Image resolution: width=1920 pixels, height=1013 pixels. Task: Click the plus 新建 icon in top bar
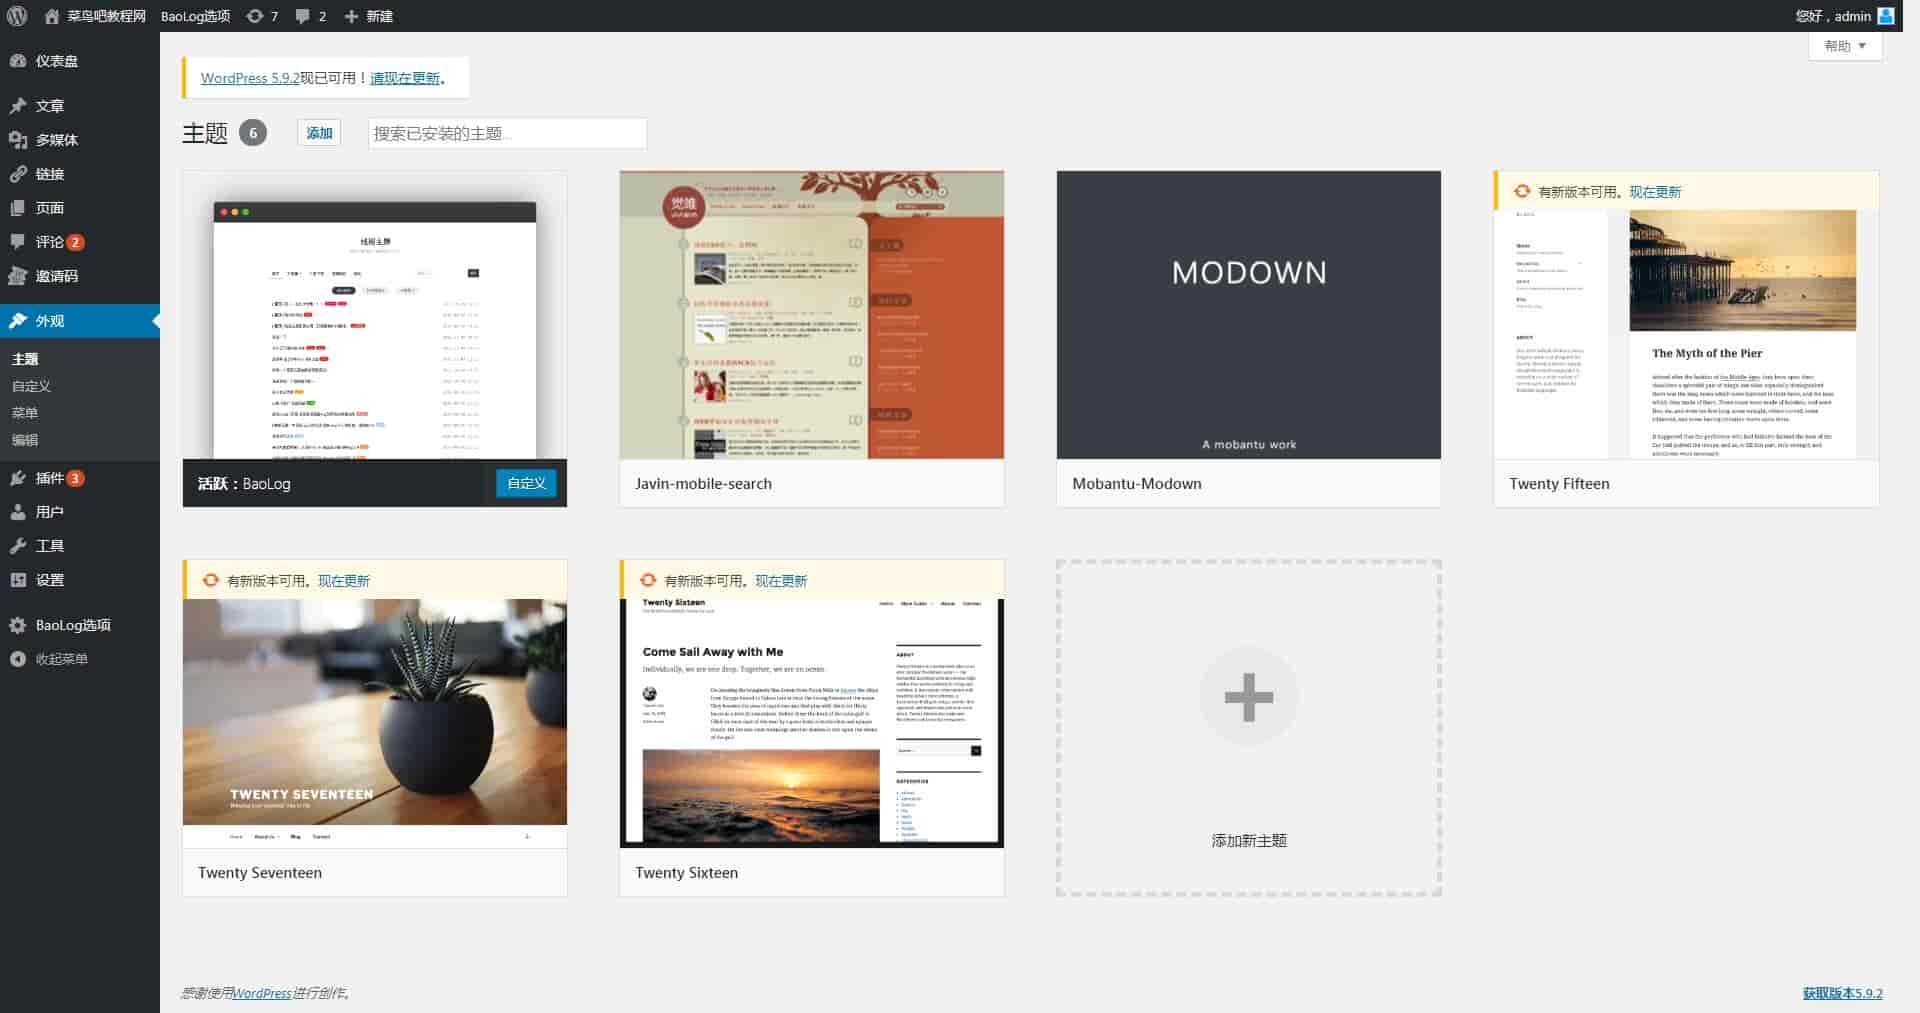(x=351, y=16)
